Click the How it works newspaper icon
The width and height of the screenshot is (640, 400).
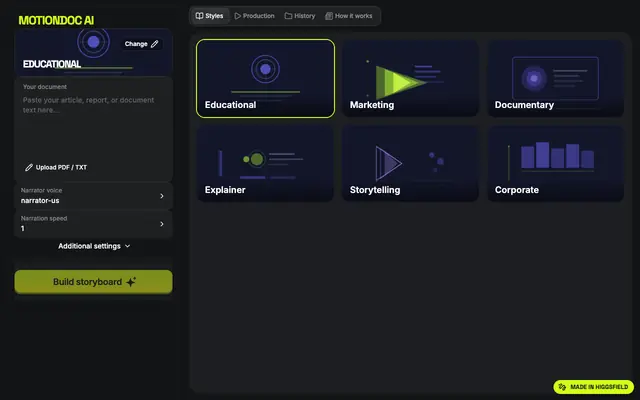click(x=329, y=16)
